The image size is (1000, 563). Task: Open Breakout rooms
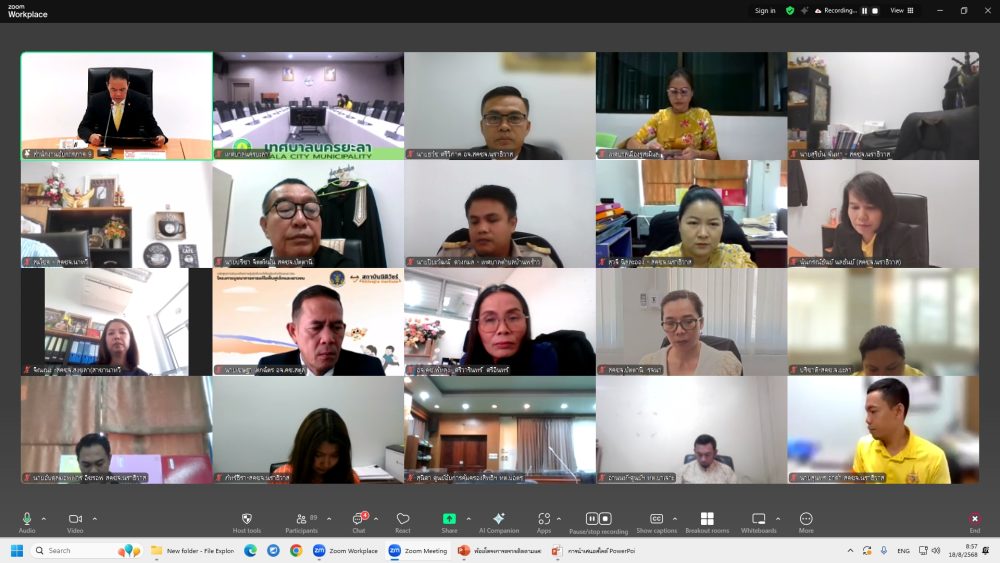point(707,519)
